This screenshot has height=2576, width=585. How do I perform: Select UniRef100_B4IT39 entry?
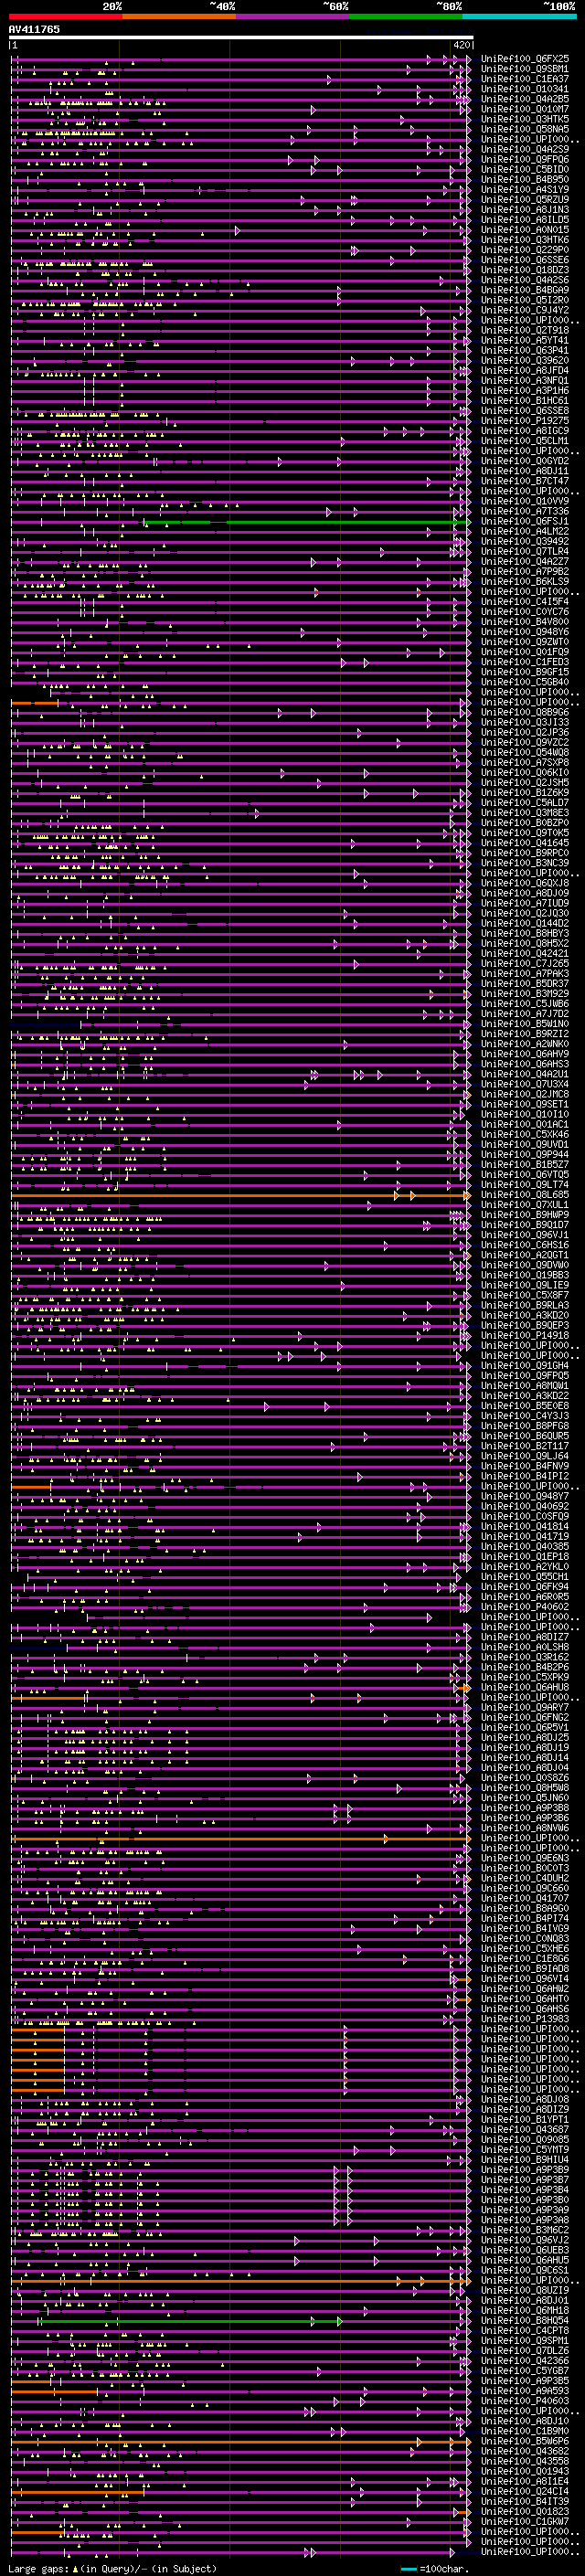click(525, 2501)
